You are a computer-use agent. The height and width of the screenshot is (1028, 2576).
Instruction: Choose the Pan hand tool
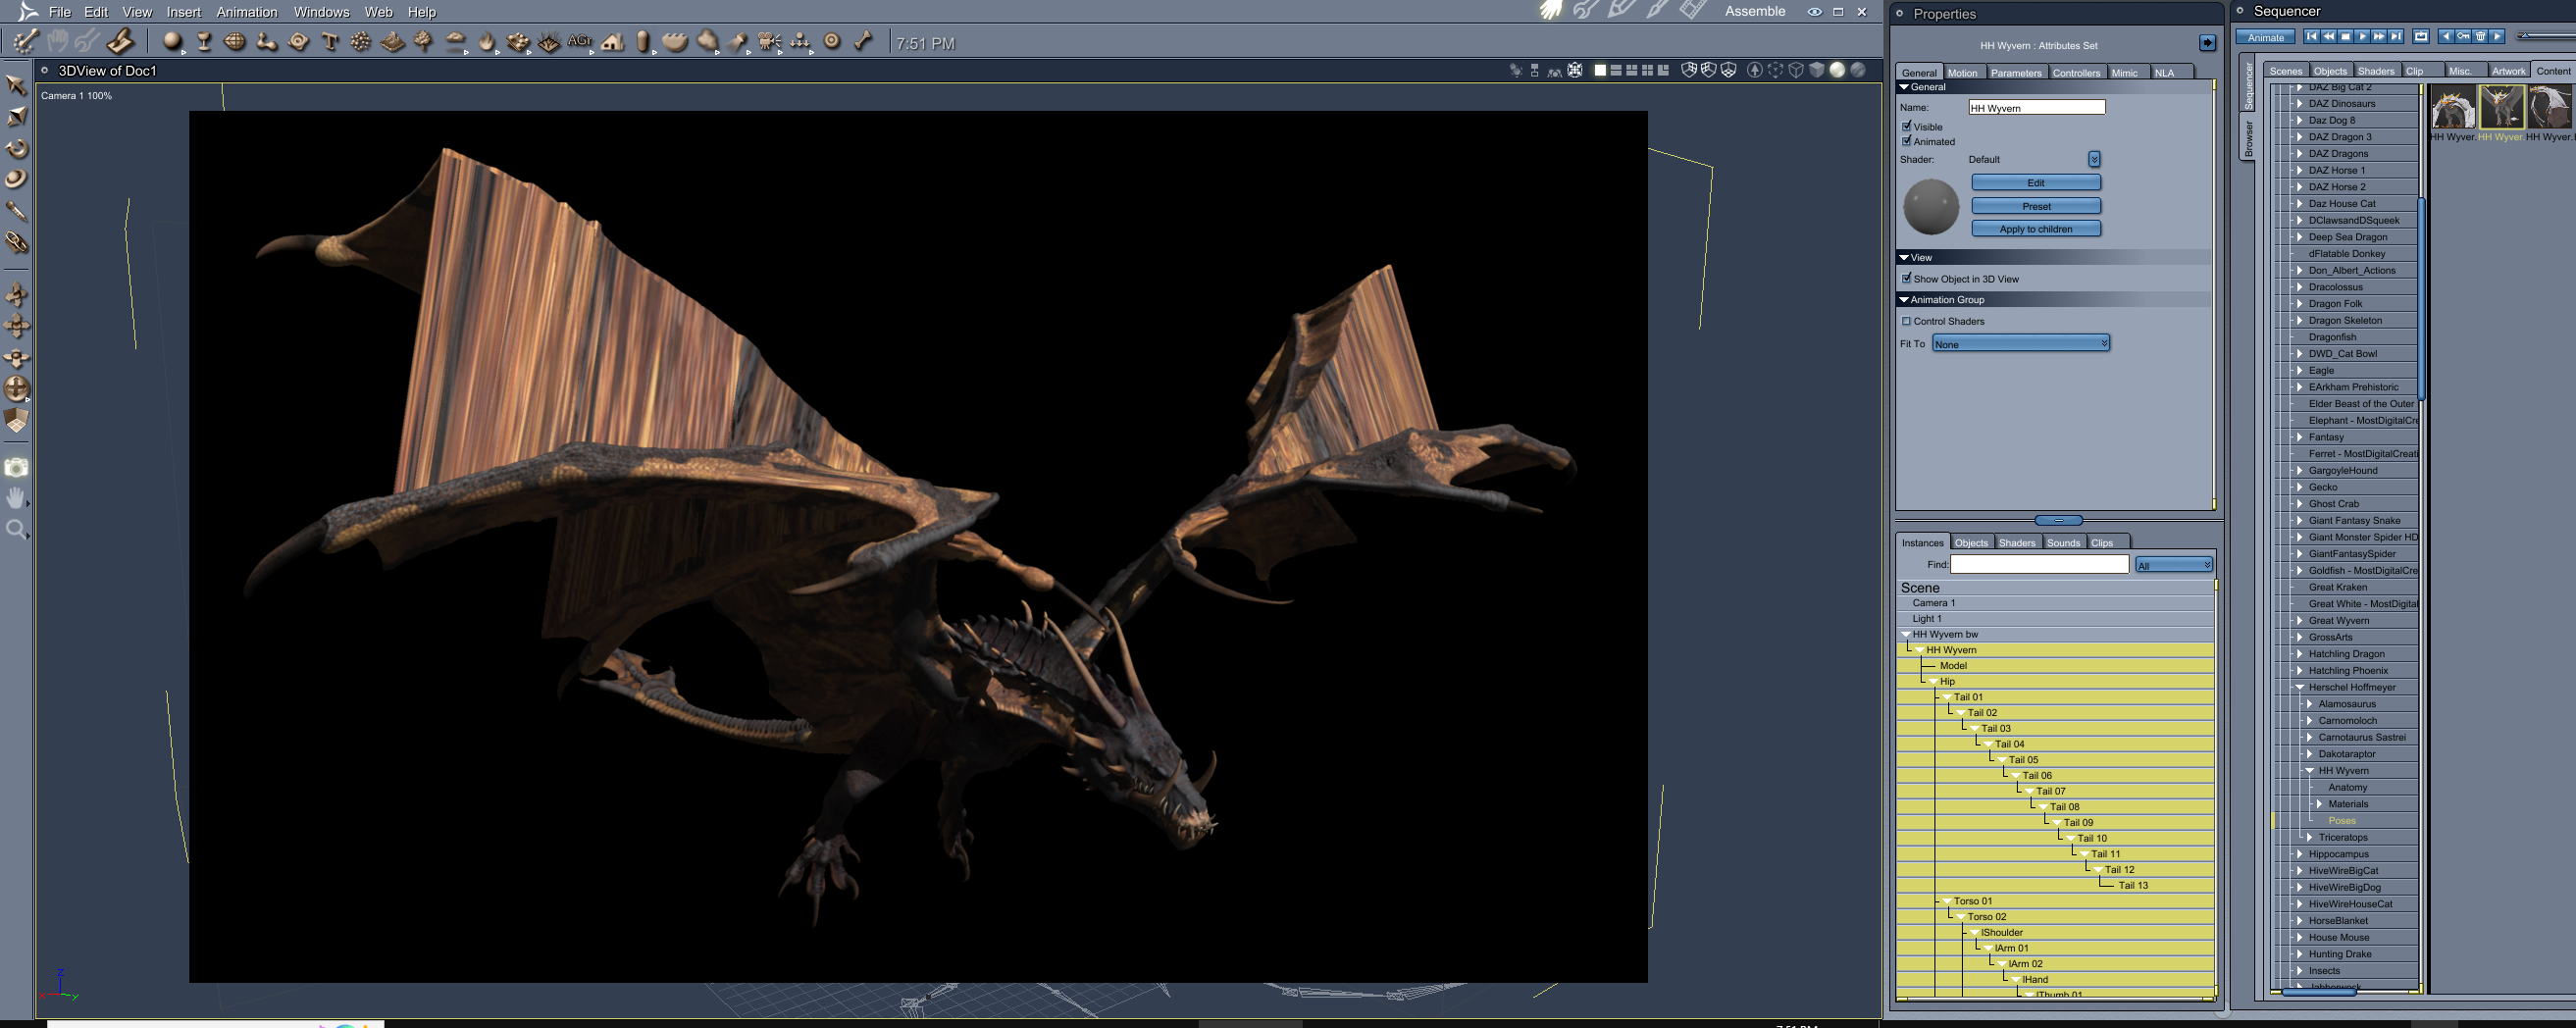[x=17, y=498]
